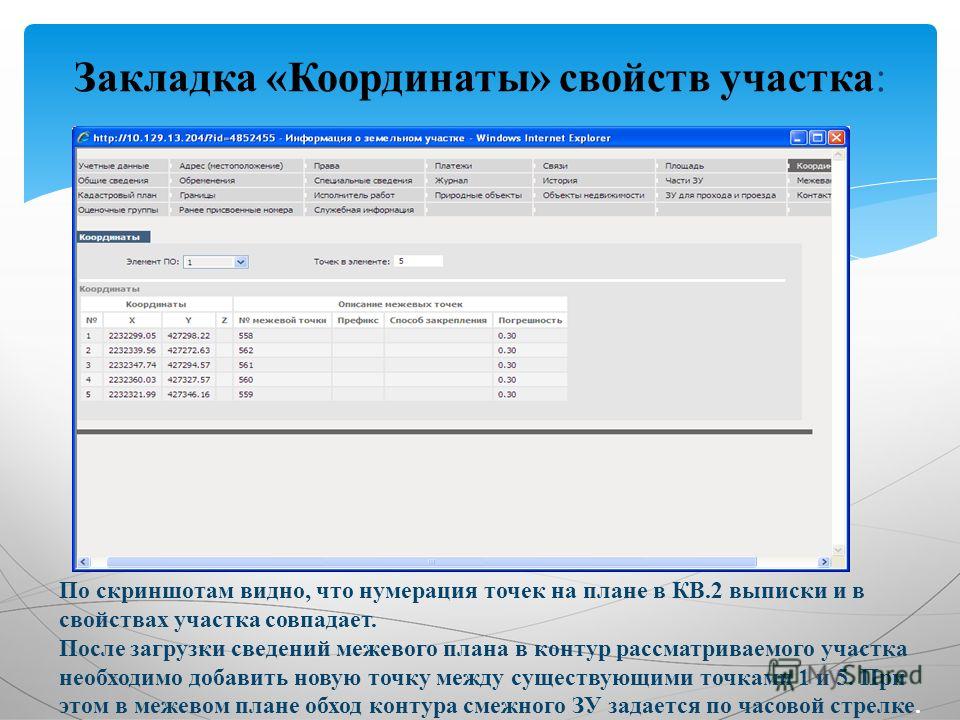Screen dimensions: 960x720
Task: Select the Оценочные группы tab
Action: pos(118,210)
